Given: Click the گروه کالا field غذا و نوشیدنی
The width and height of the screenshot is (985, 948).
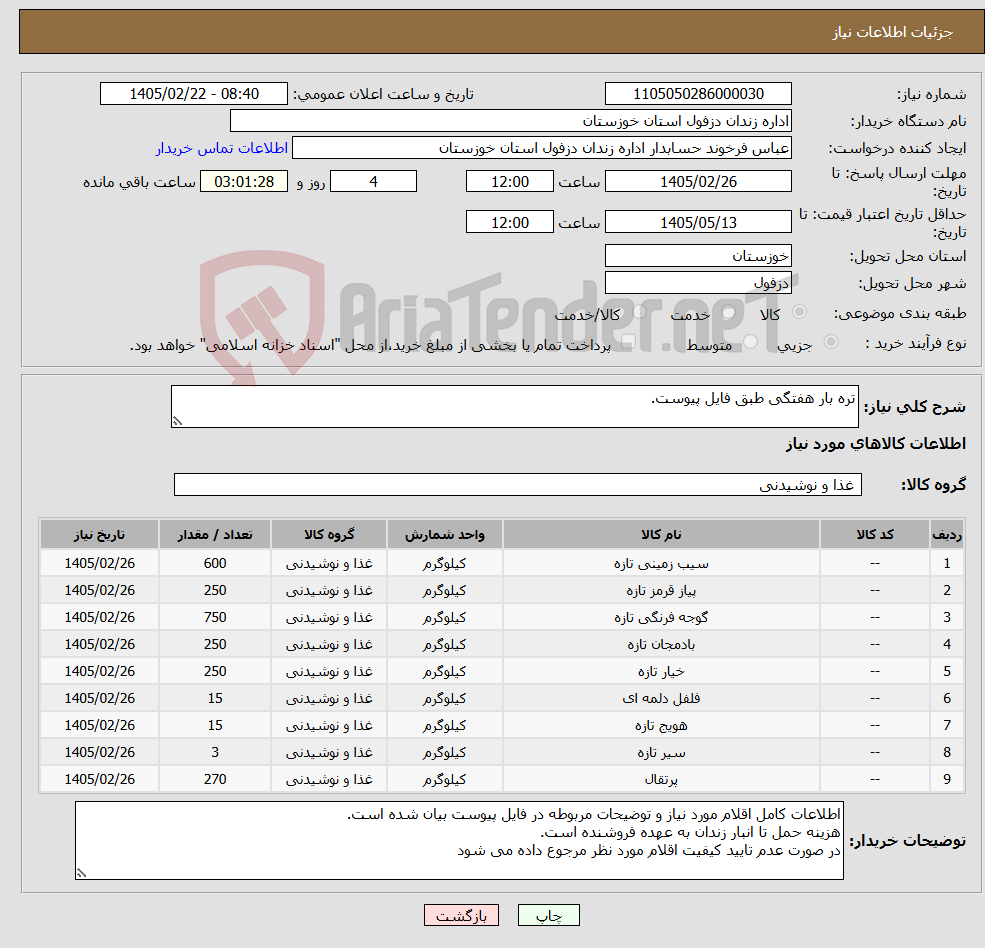Looking at the screenshot, I should (518, 484).
